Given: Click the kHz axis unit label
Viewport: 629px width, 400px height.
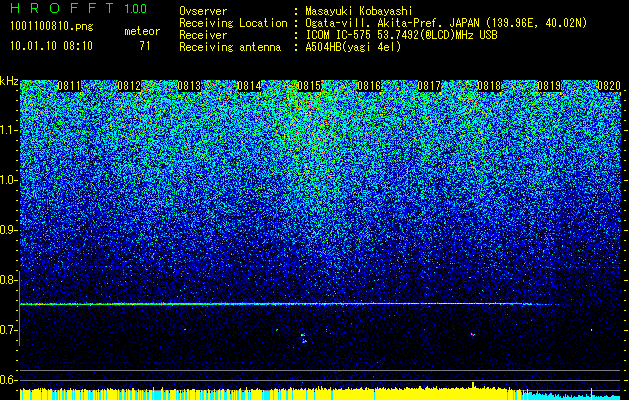Looking at the screenshot, I should 9,81.
